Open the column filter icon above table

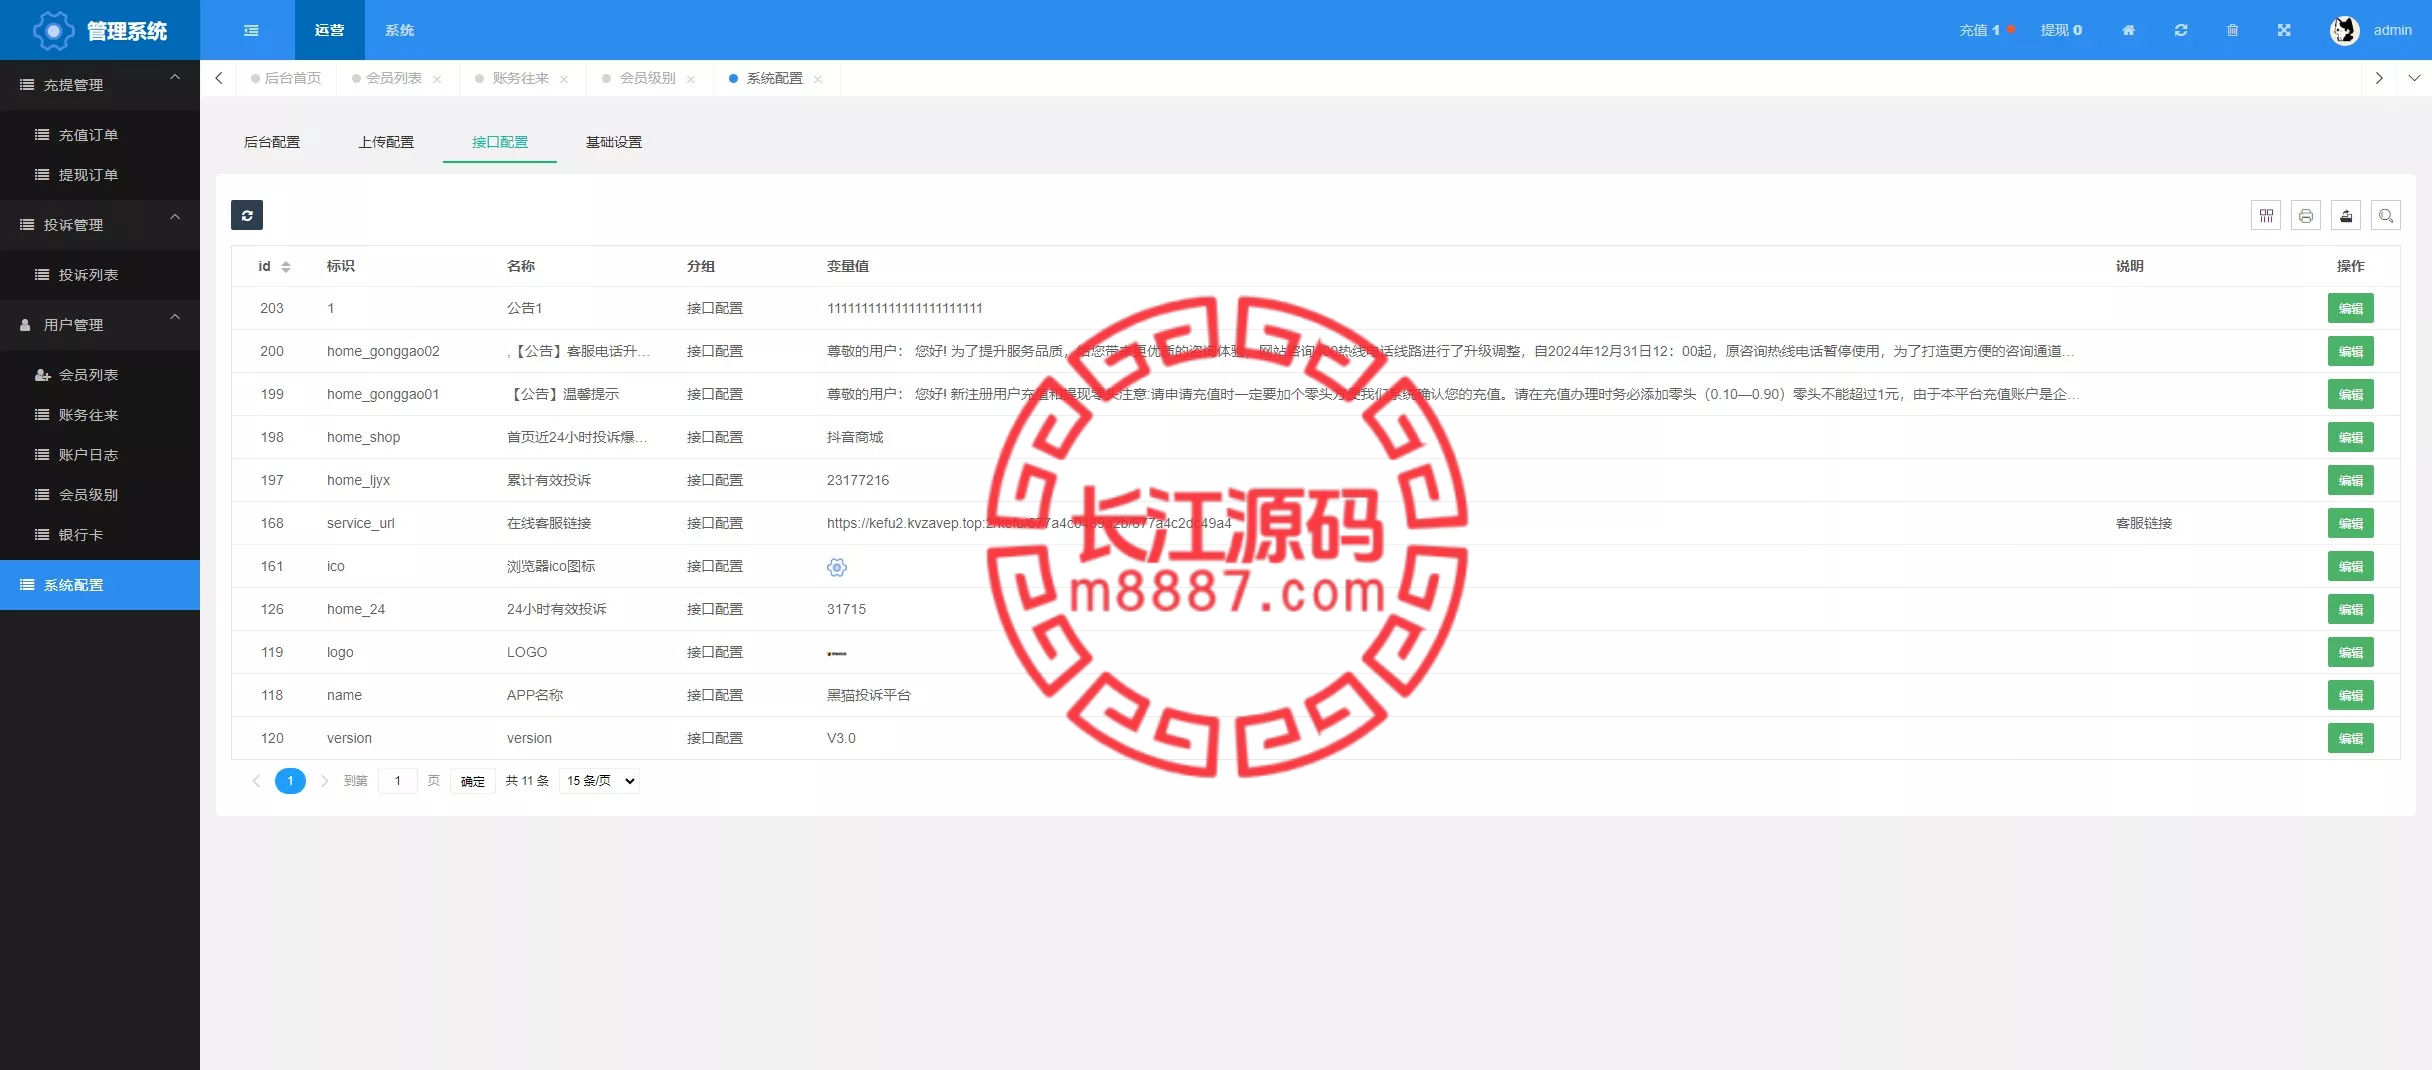coord(2266,215)
